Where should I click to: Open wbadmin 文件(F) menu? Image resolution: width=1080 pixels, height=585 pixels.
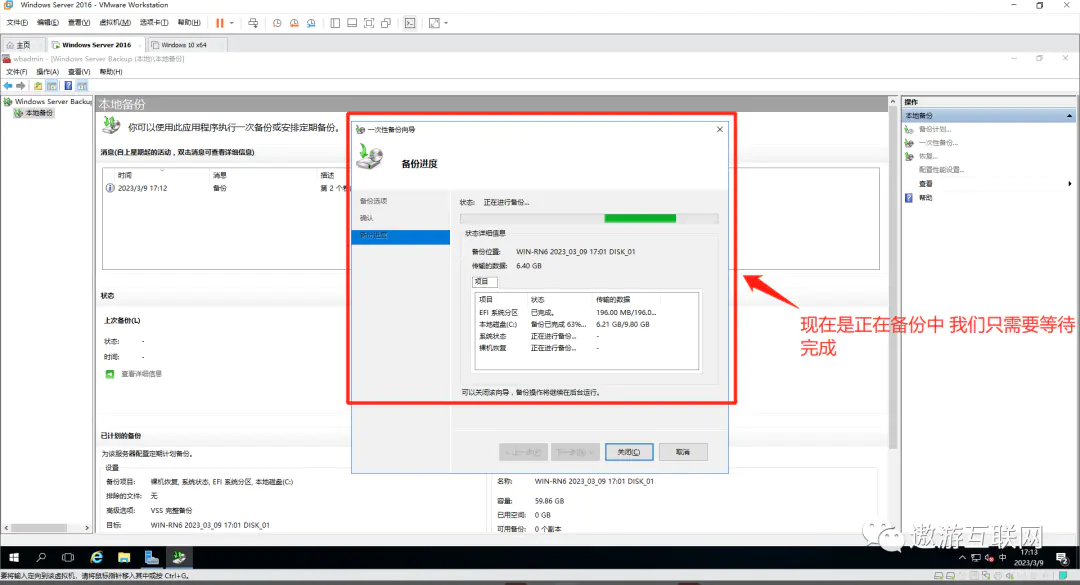click(17, 72)
